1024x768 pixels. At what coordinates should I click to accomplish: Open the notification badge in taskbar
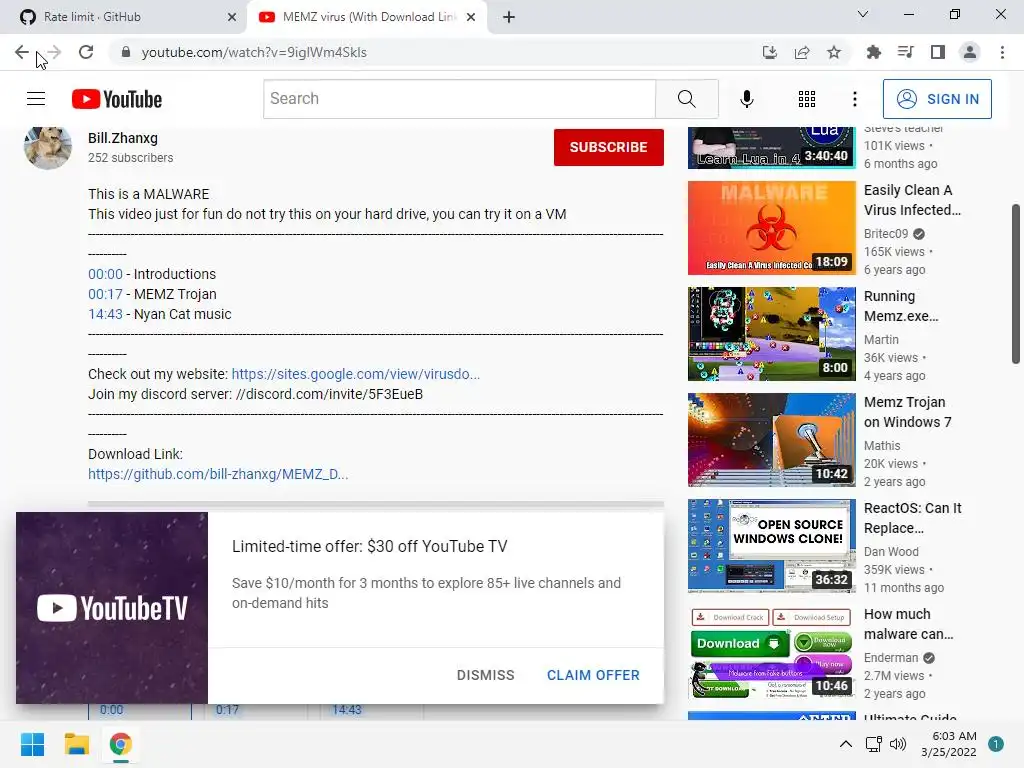coord(996,744)
